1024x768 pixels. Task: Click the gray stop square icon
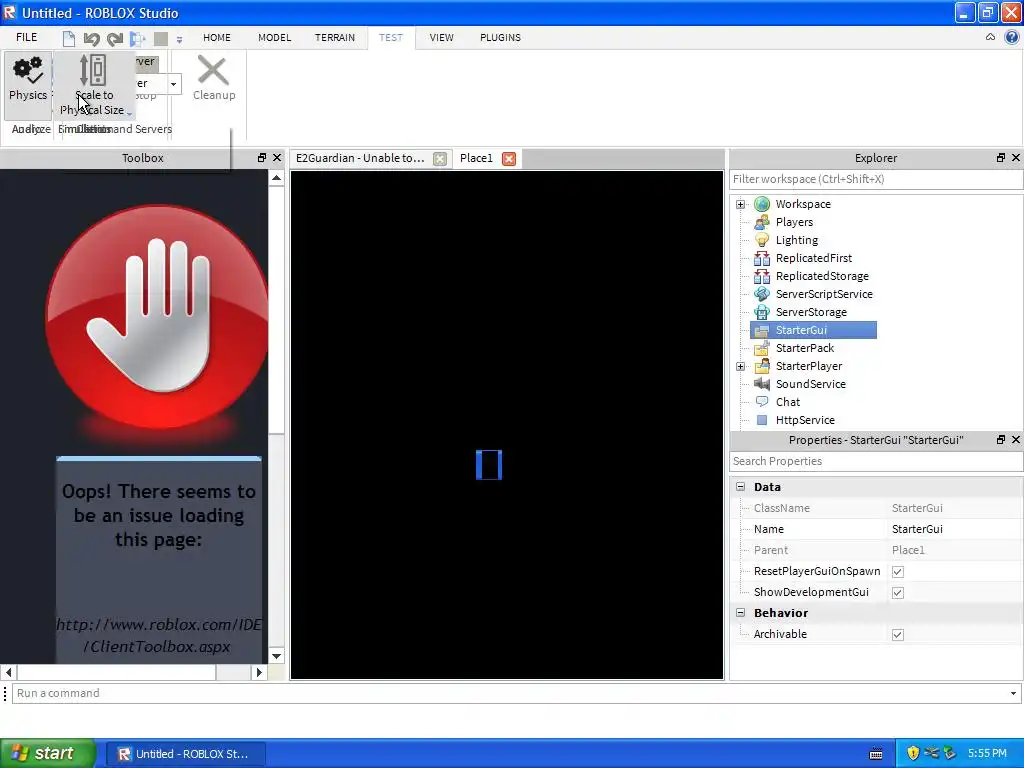pos(161,39)
